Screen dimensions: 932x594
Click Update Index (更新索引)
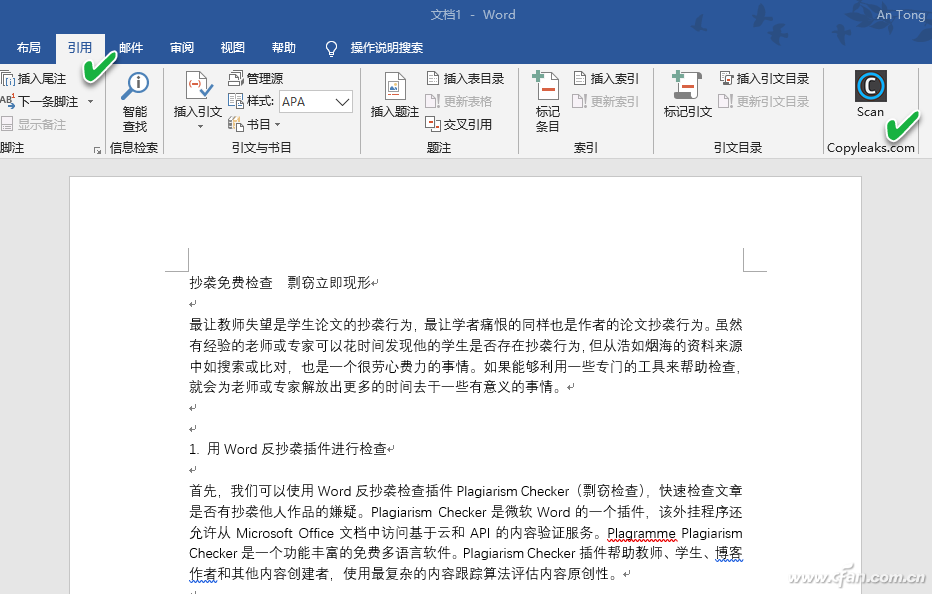pos(606,102)
